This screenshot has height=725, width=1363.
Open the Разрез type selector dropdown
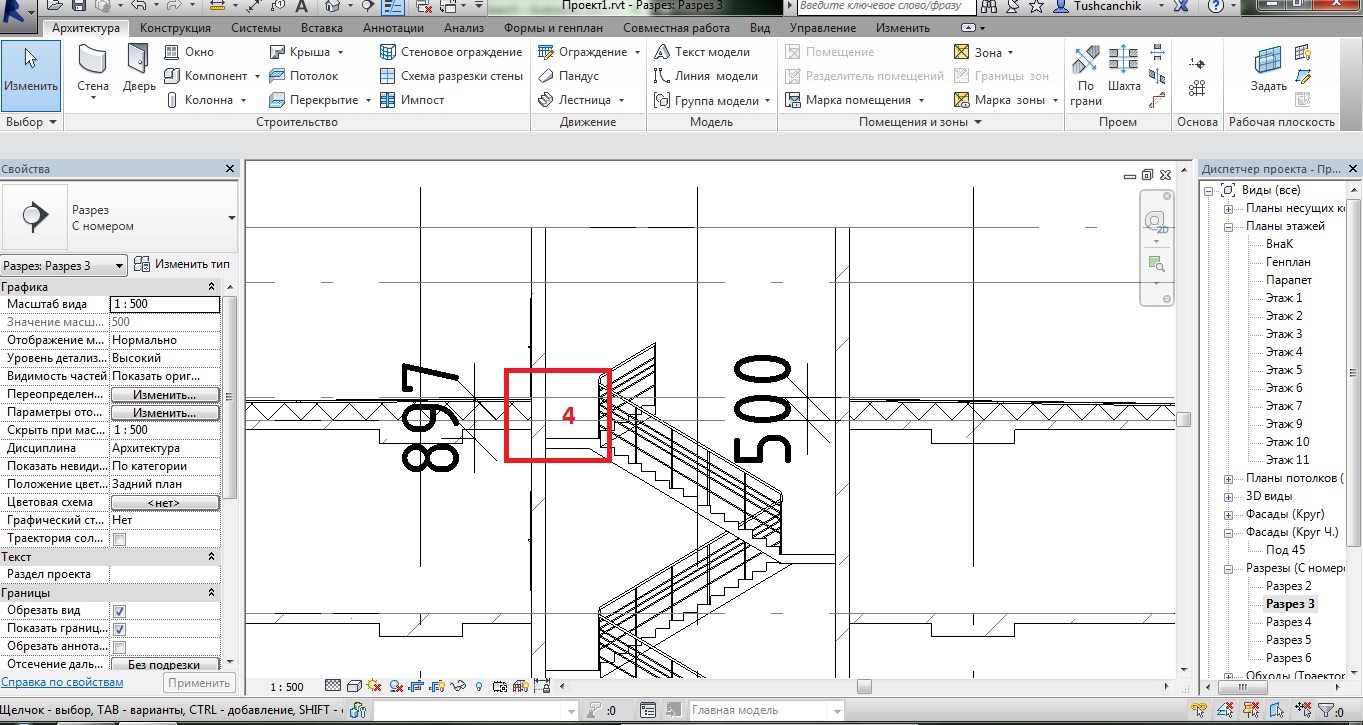click(x=232, y=218)
